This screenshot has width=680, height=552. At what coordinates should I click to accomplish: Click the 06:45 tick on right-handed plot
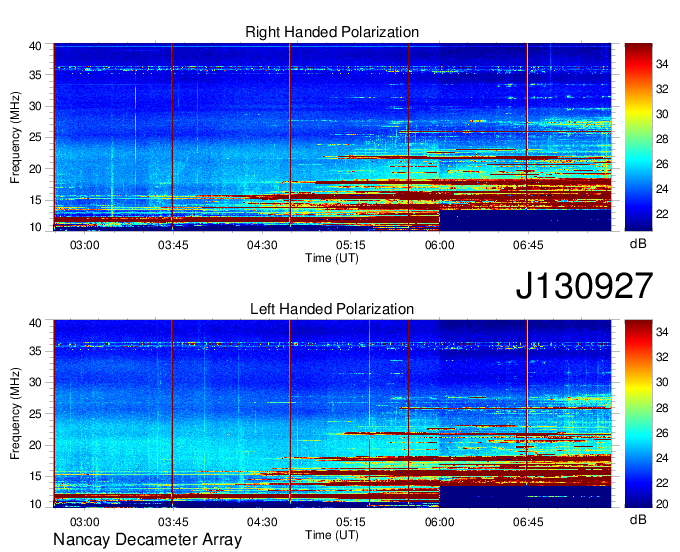(528, 245)
